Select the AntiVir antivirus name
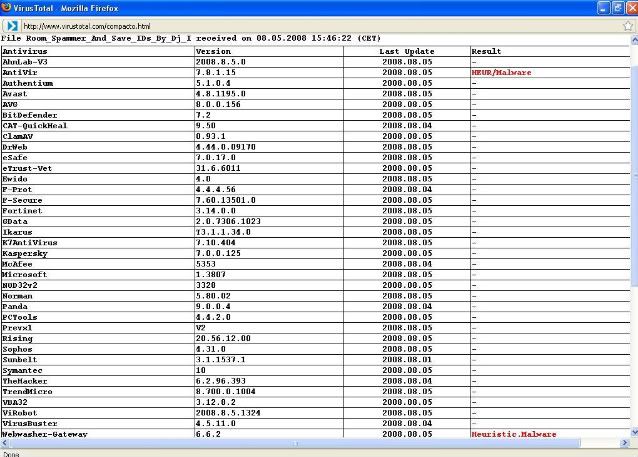This screenshot has width=638, height=457. point(20,72)
